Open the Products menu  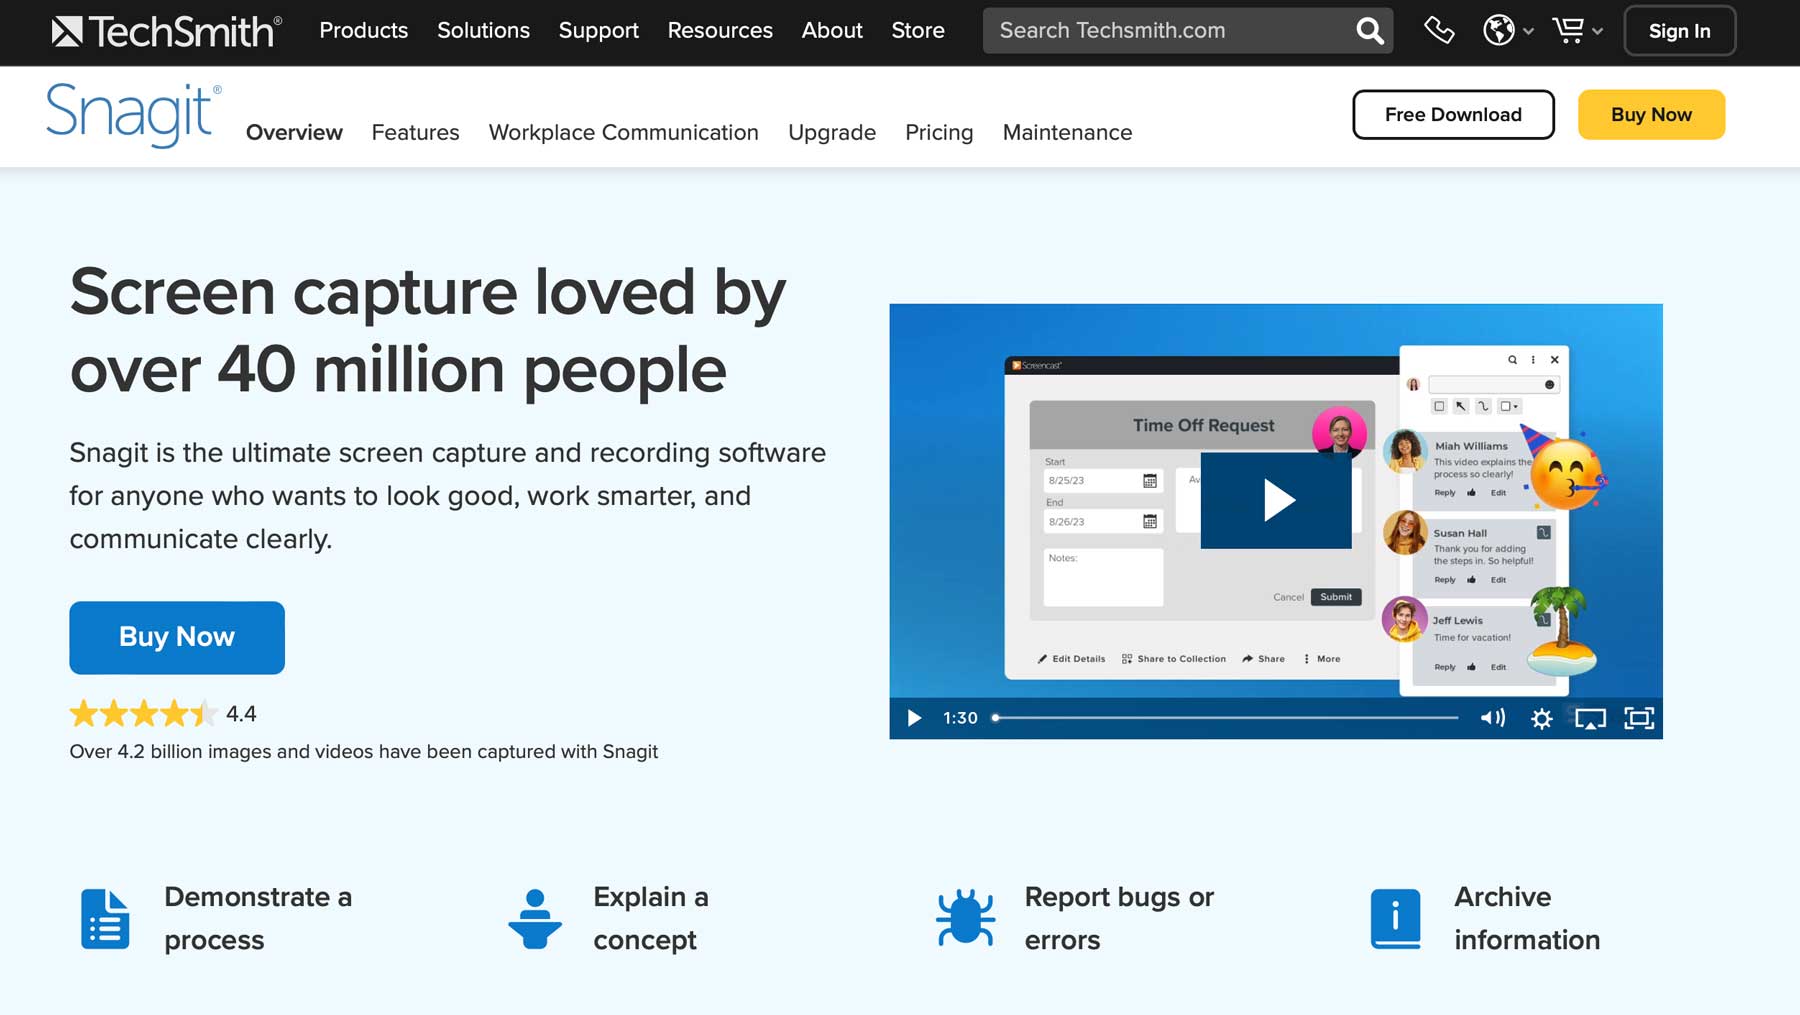[x=363, y=31]
